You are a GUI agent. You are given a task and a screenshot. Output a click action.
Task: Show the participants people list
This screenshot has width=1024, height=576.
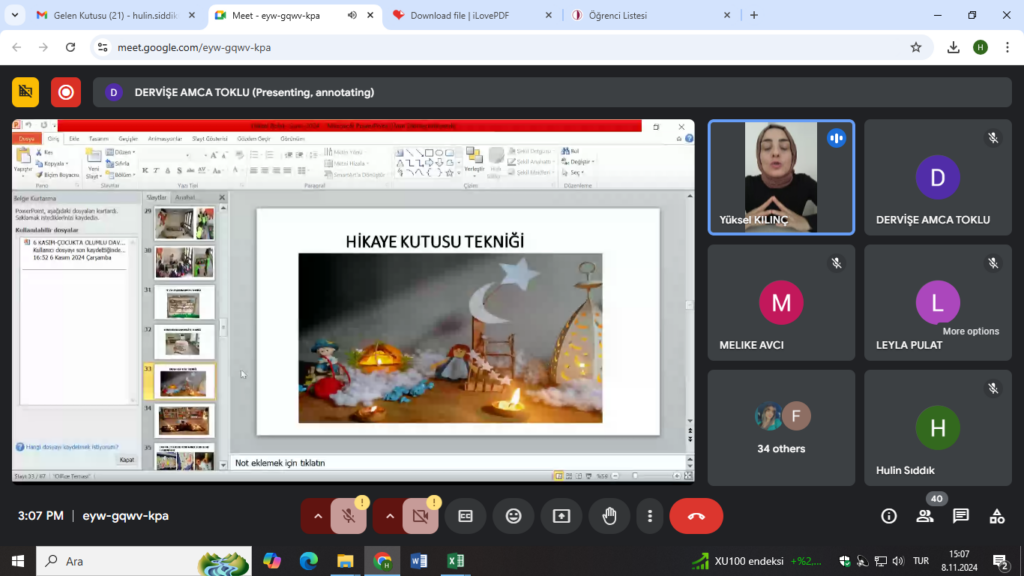pyautogui.click(x=925, y=516)
